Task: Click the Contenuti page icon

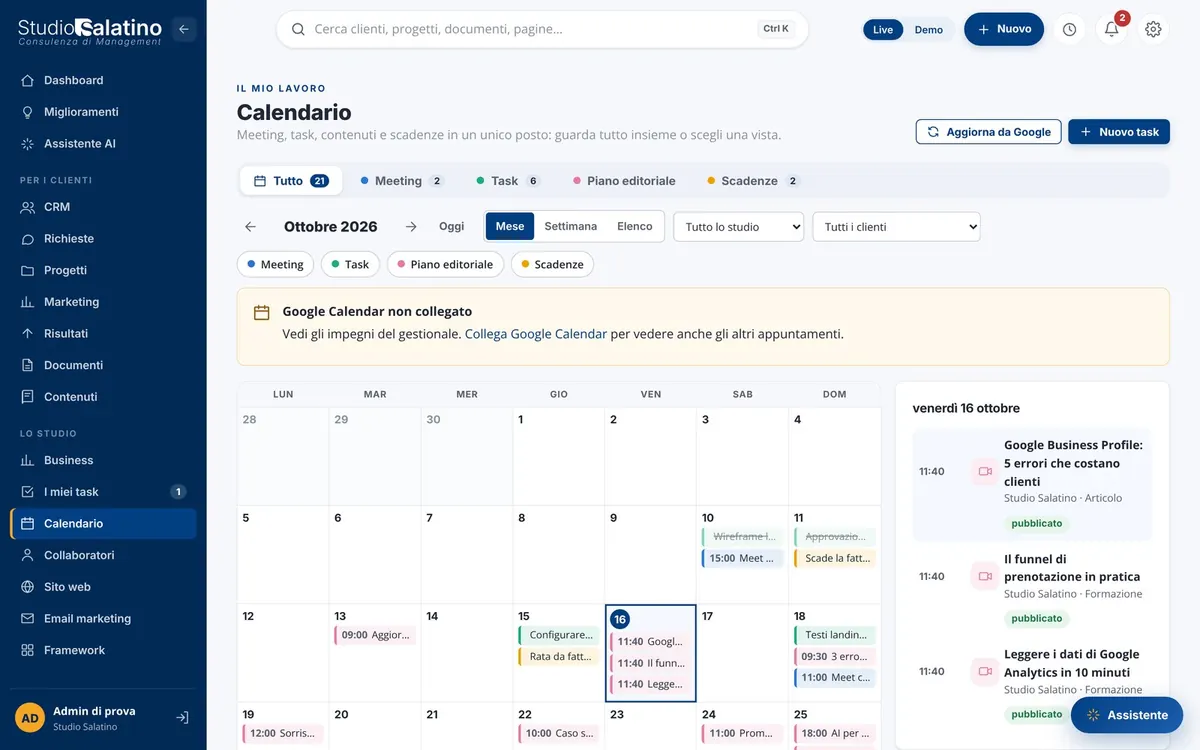Action: (x=27, y=397)
